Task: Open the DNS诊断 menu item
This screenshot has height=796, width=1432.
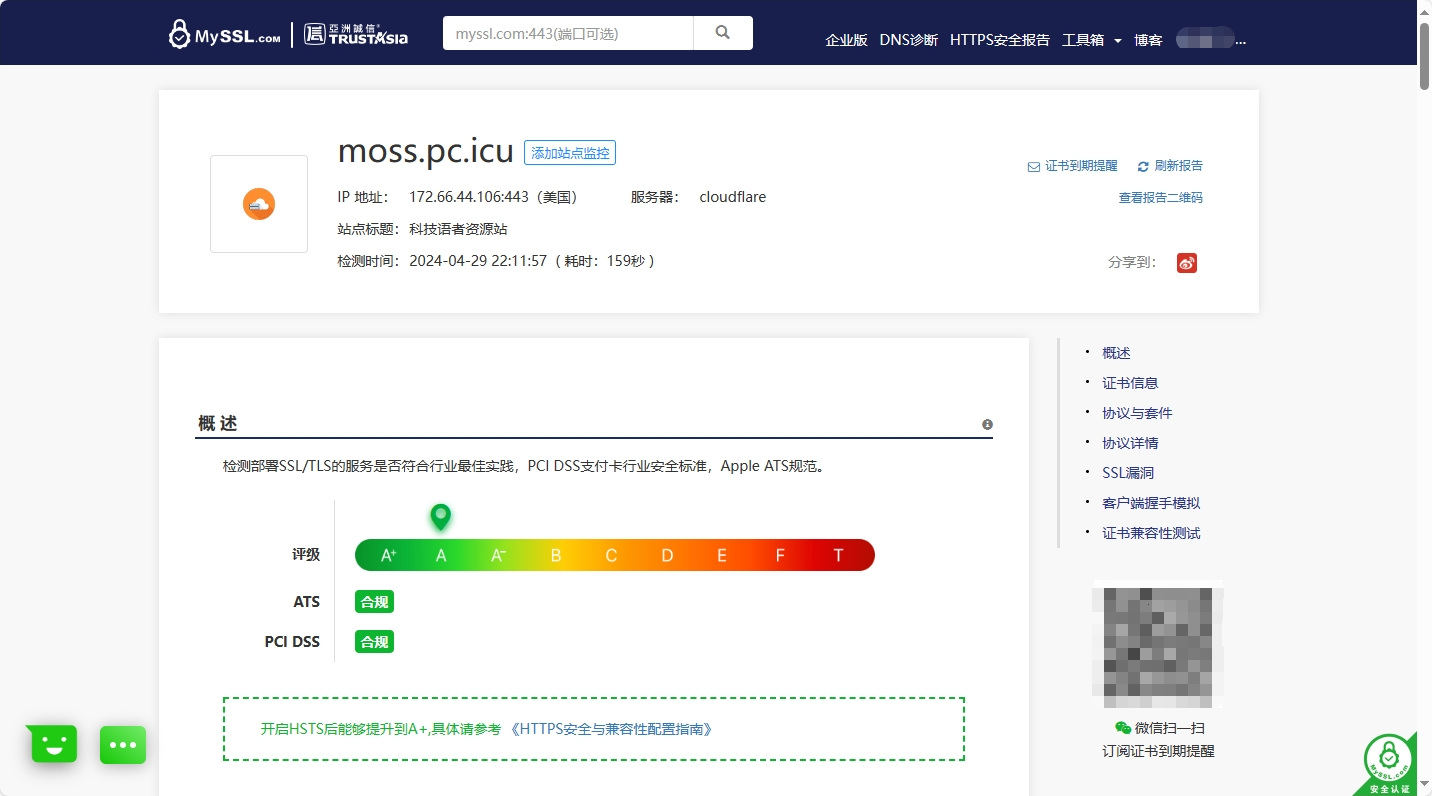Action: pos(908,40)
